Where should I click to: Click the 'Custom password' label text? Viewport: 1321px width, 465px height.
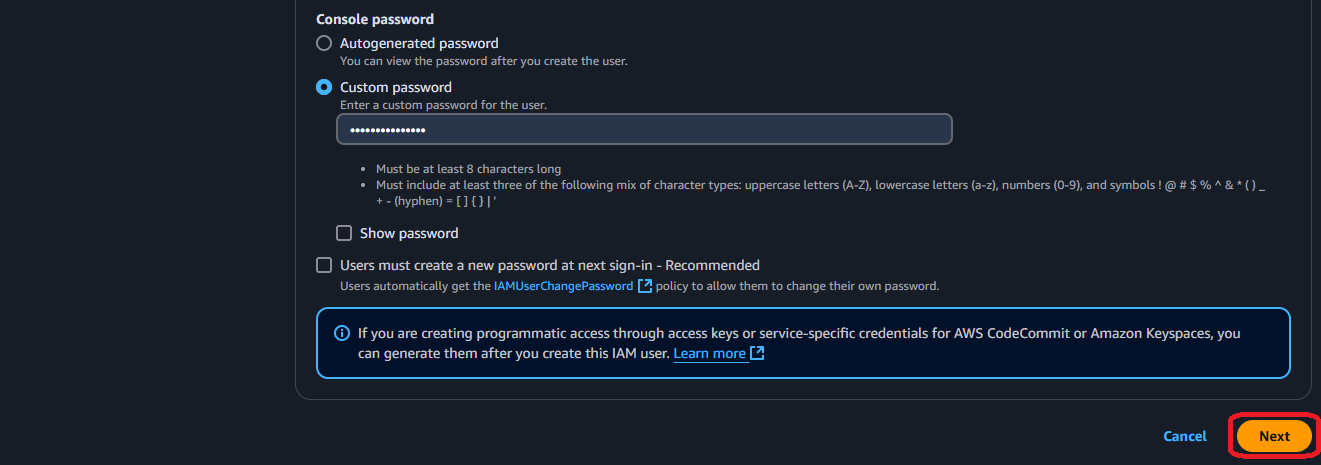(x=396, y=87)
